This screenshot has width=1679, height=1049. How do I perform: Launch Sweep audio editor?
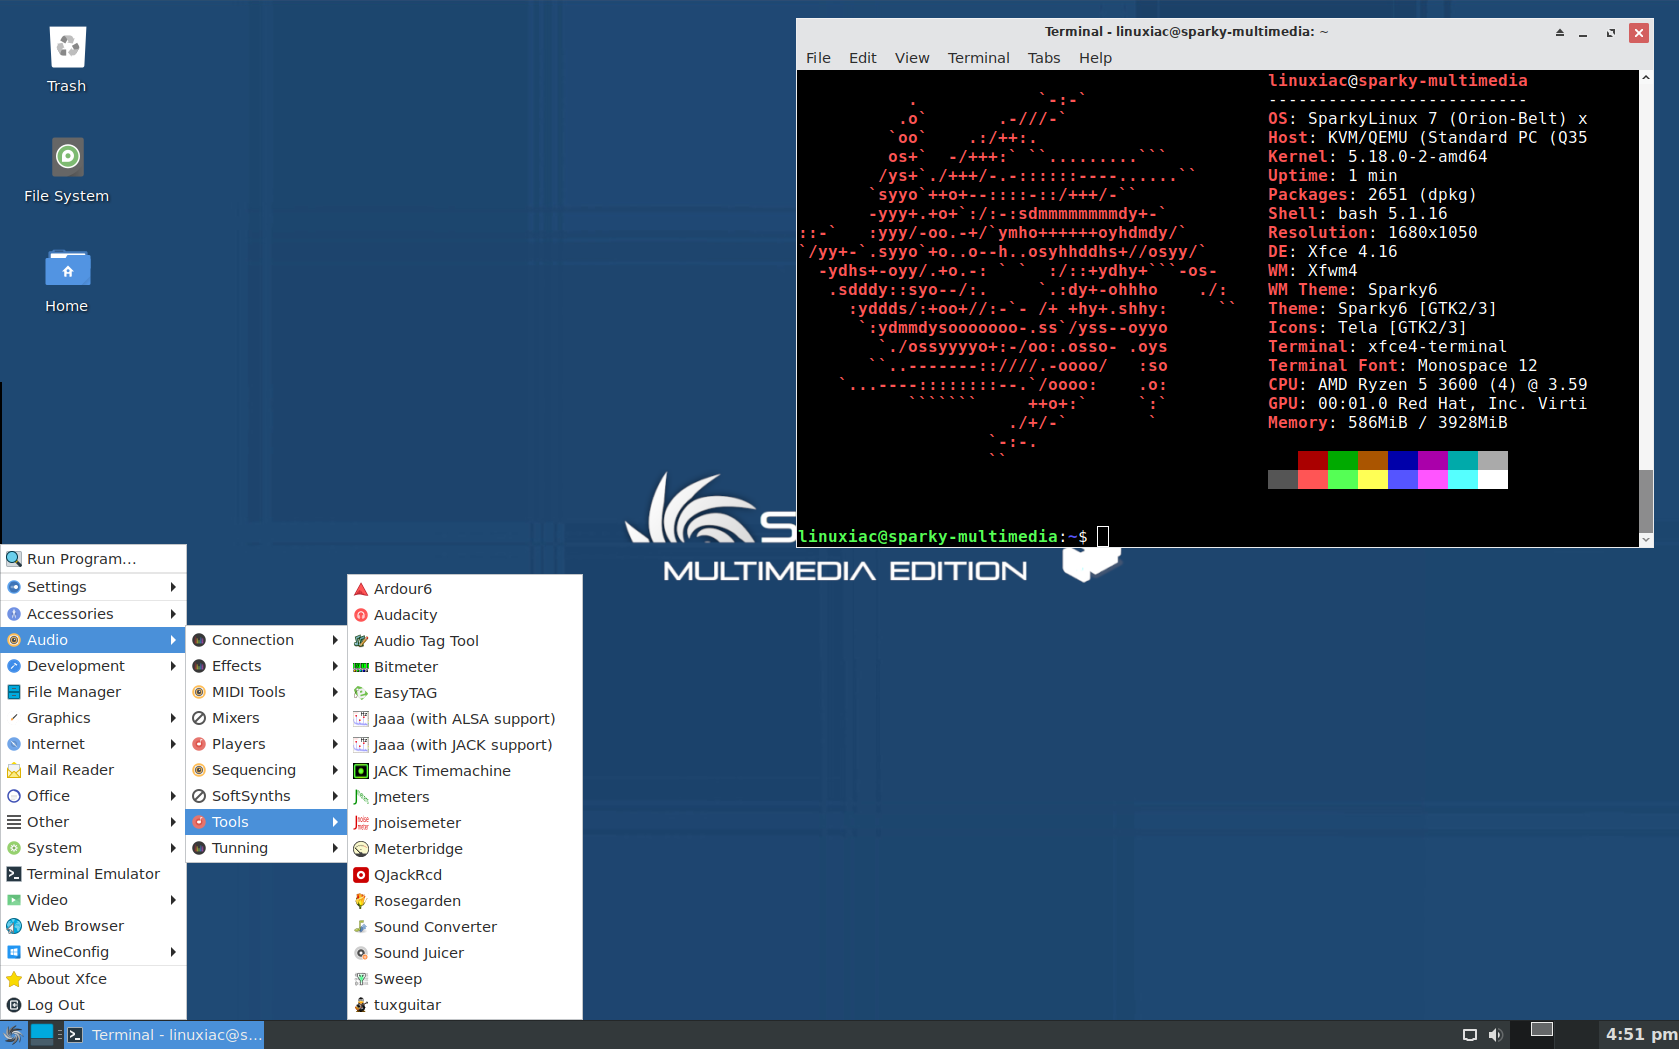pos(465,979)
